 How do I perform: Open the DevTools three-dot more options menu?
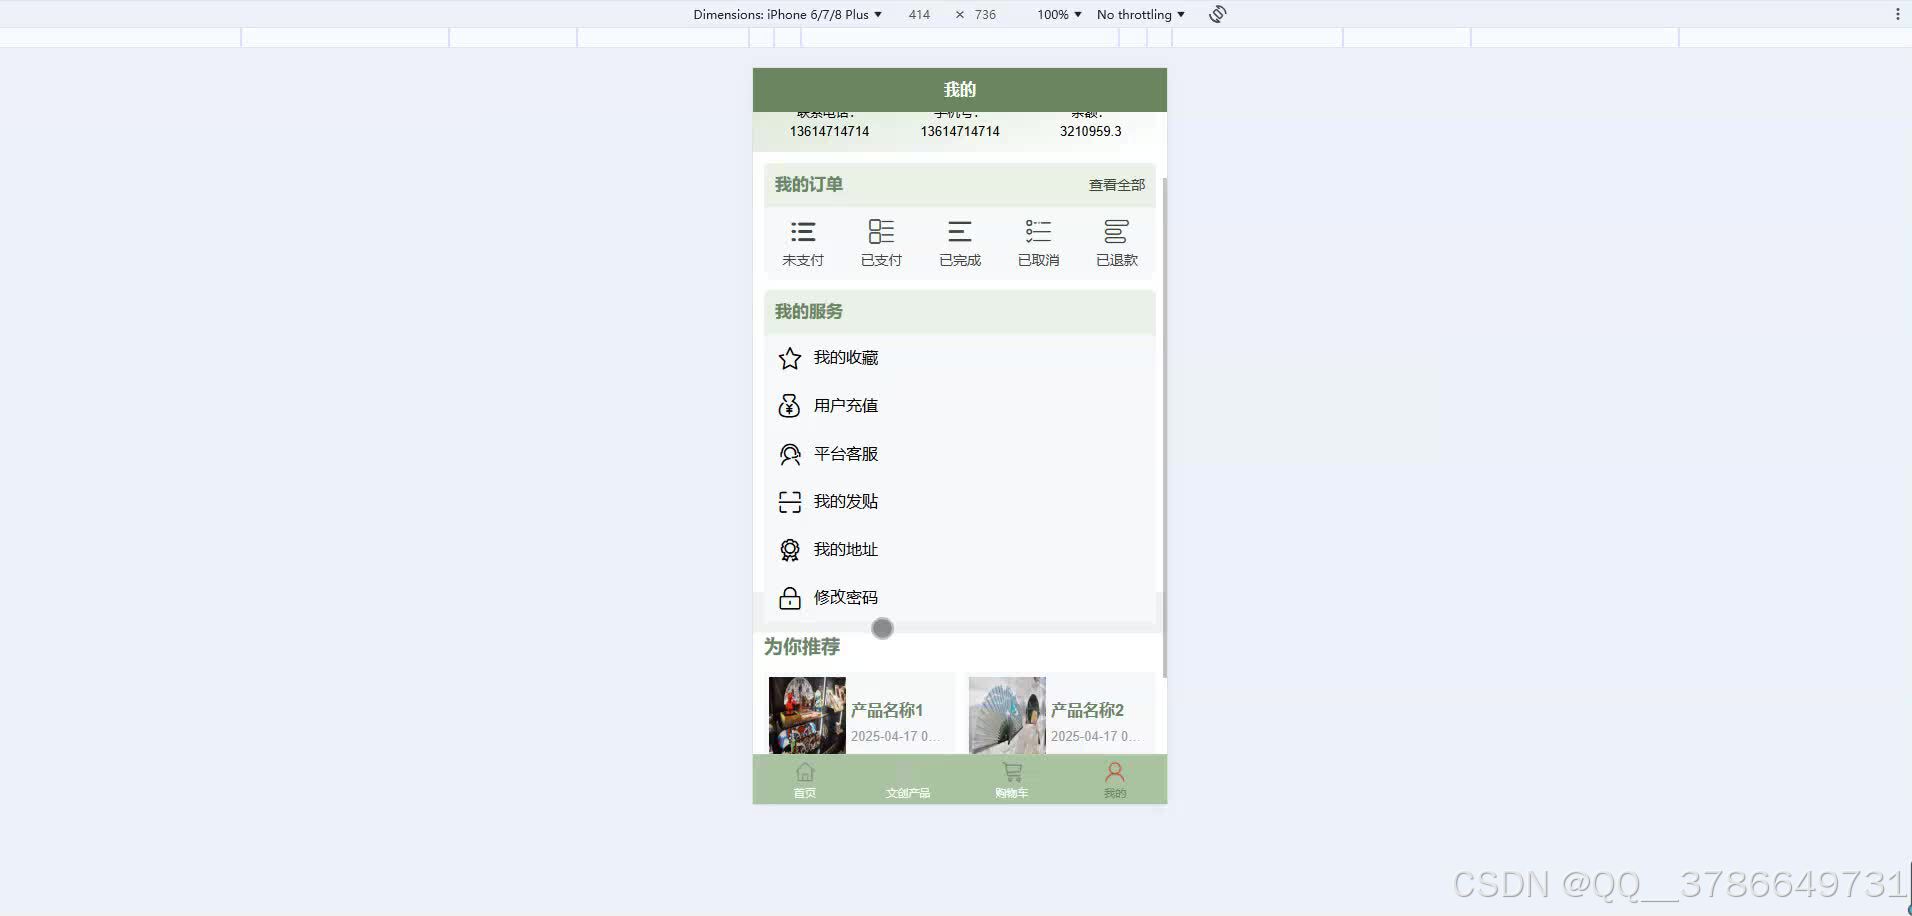coord(1897,14)
